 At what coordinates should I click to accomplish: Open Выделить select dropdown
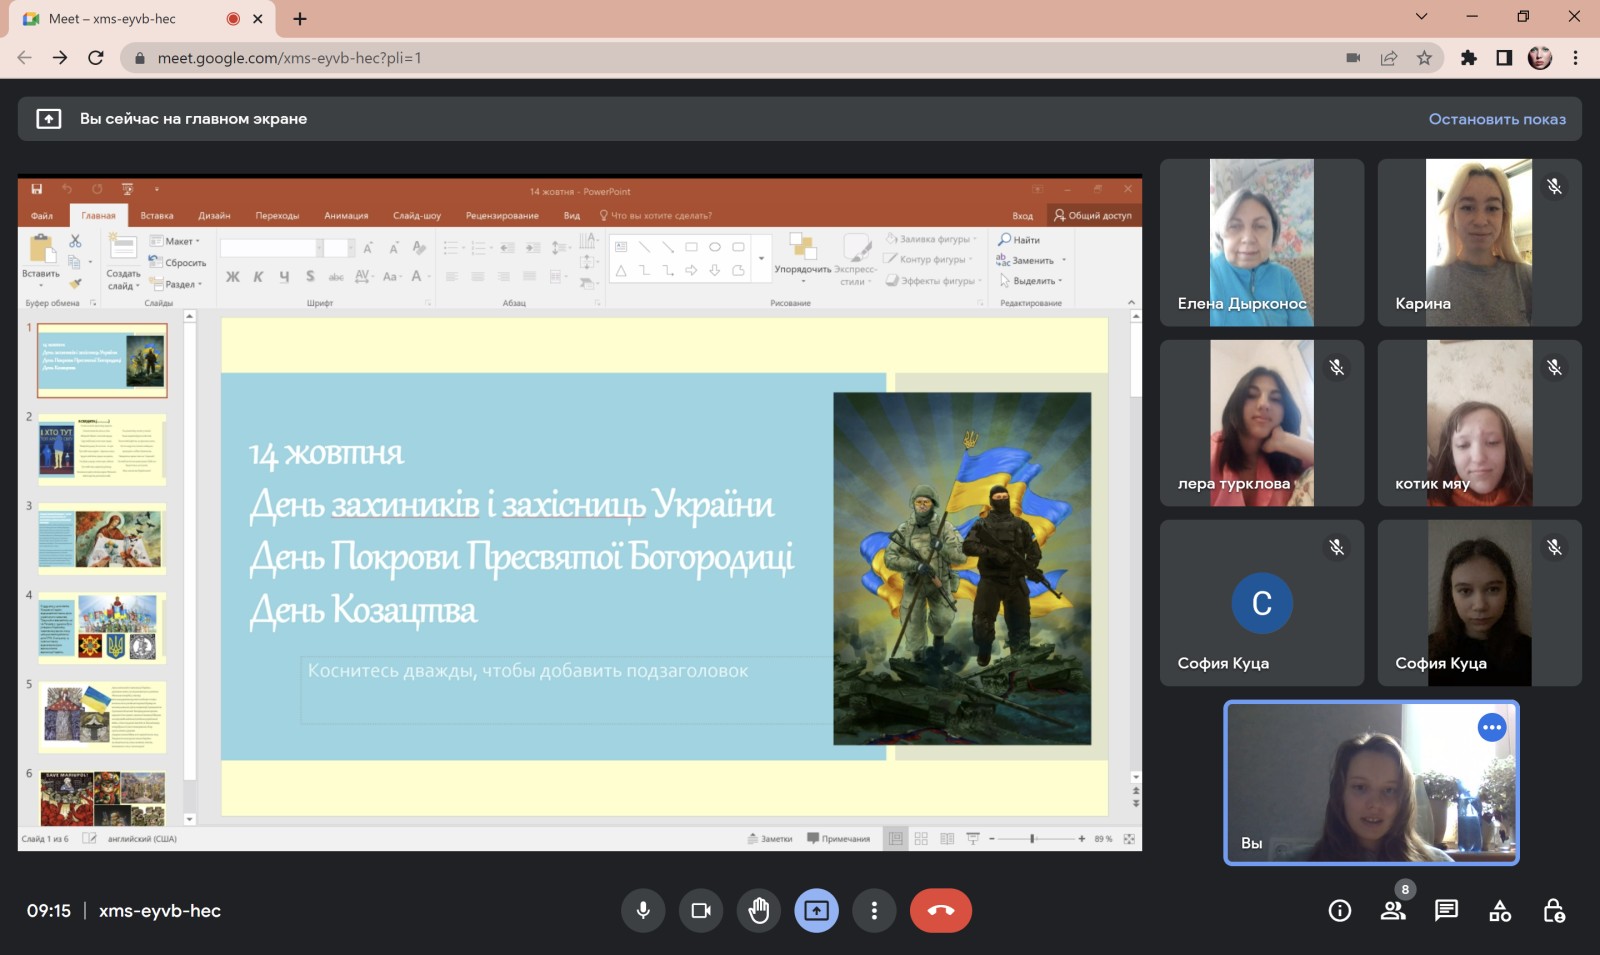(x=1031, y=281)
